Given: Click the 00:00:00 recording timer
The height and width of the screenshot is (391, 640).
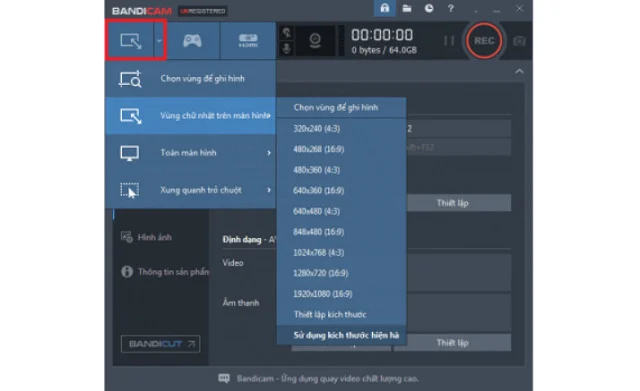Looking at the screenshot, I should click(x=382, y=35).
